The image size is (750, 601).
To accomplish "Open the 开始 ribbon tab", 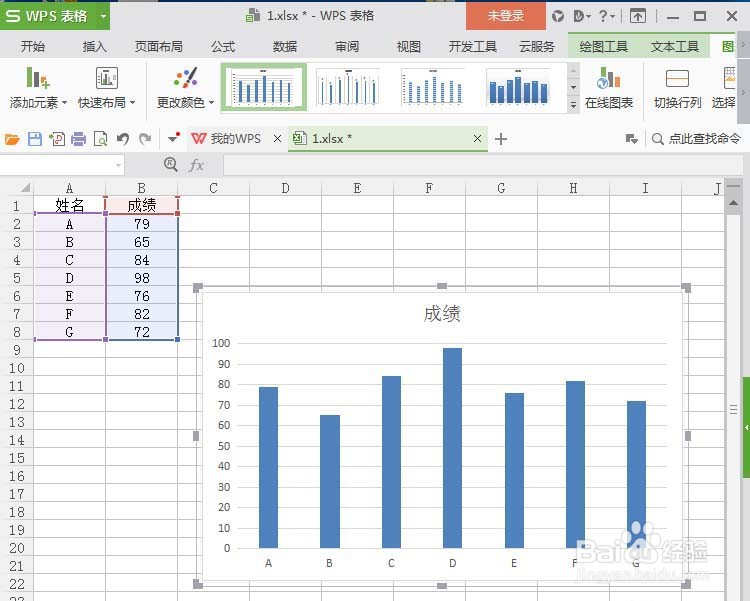I will (33, 46).
